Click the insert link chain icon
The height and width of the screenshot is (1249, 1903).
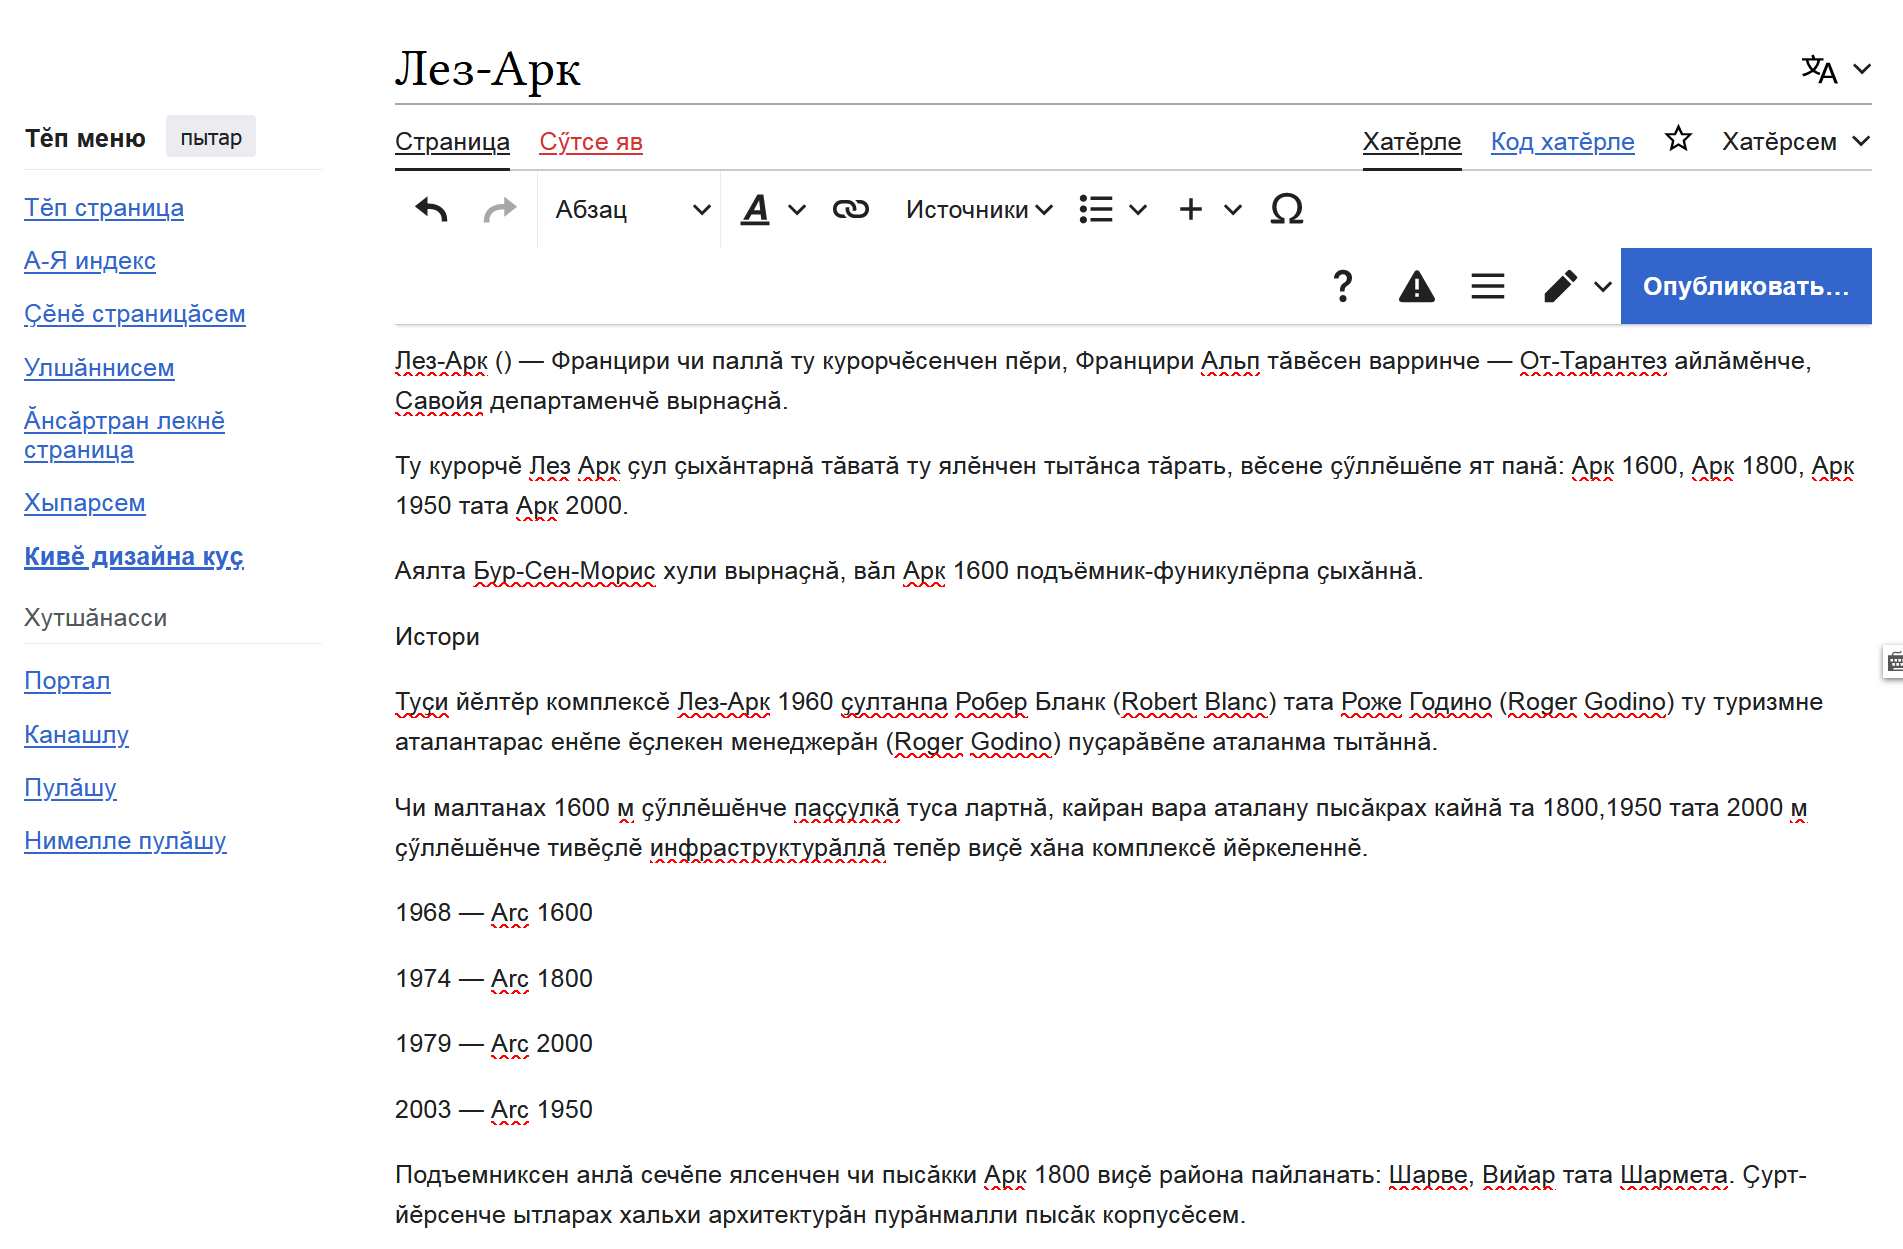coord(850,210)
